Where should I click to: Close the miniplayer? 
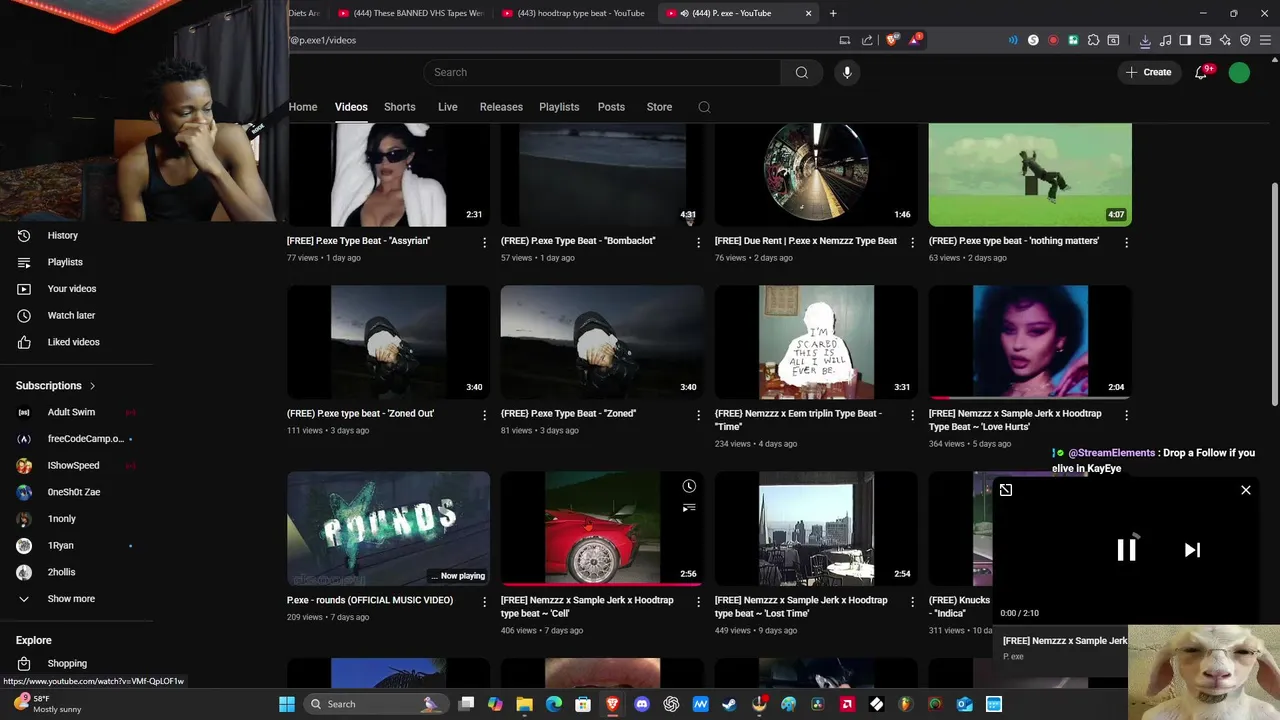(x=1246, y=490)
